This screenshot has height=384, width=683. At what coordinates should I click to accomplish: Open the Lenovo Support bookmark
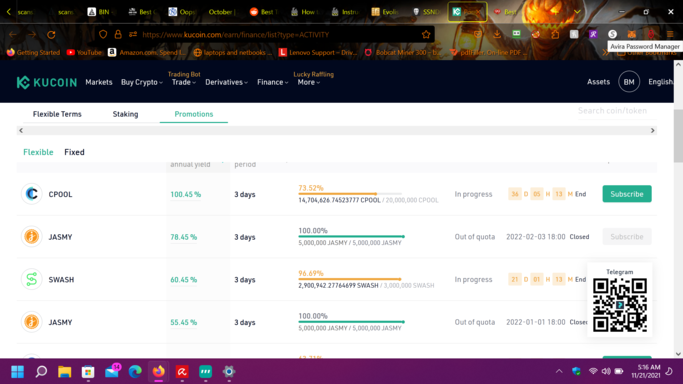click(x=318, y=52)
